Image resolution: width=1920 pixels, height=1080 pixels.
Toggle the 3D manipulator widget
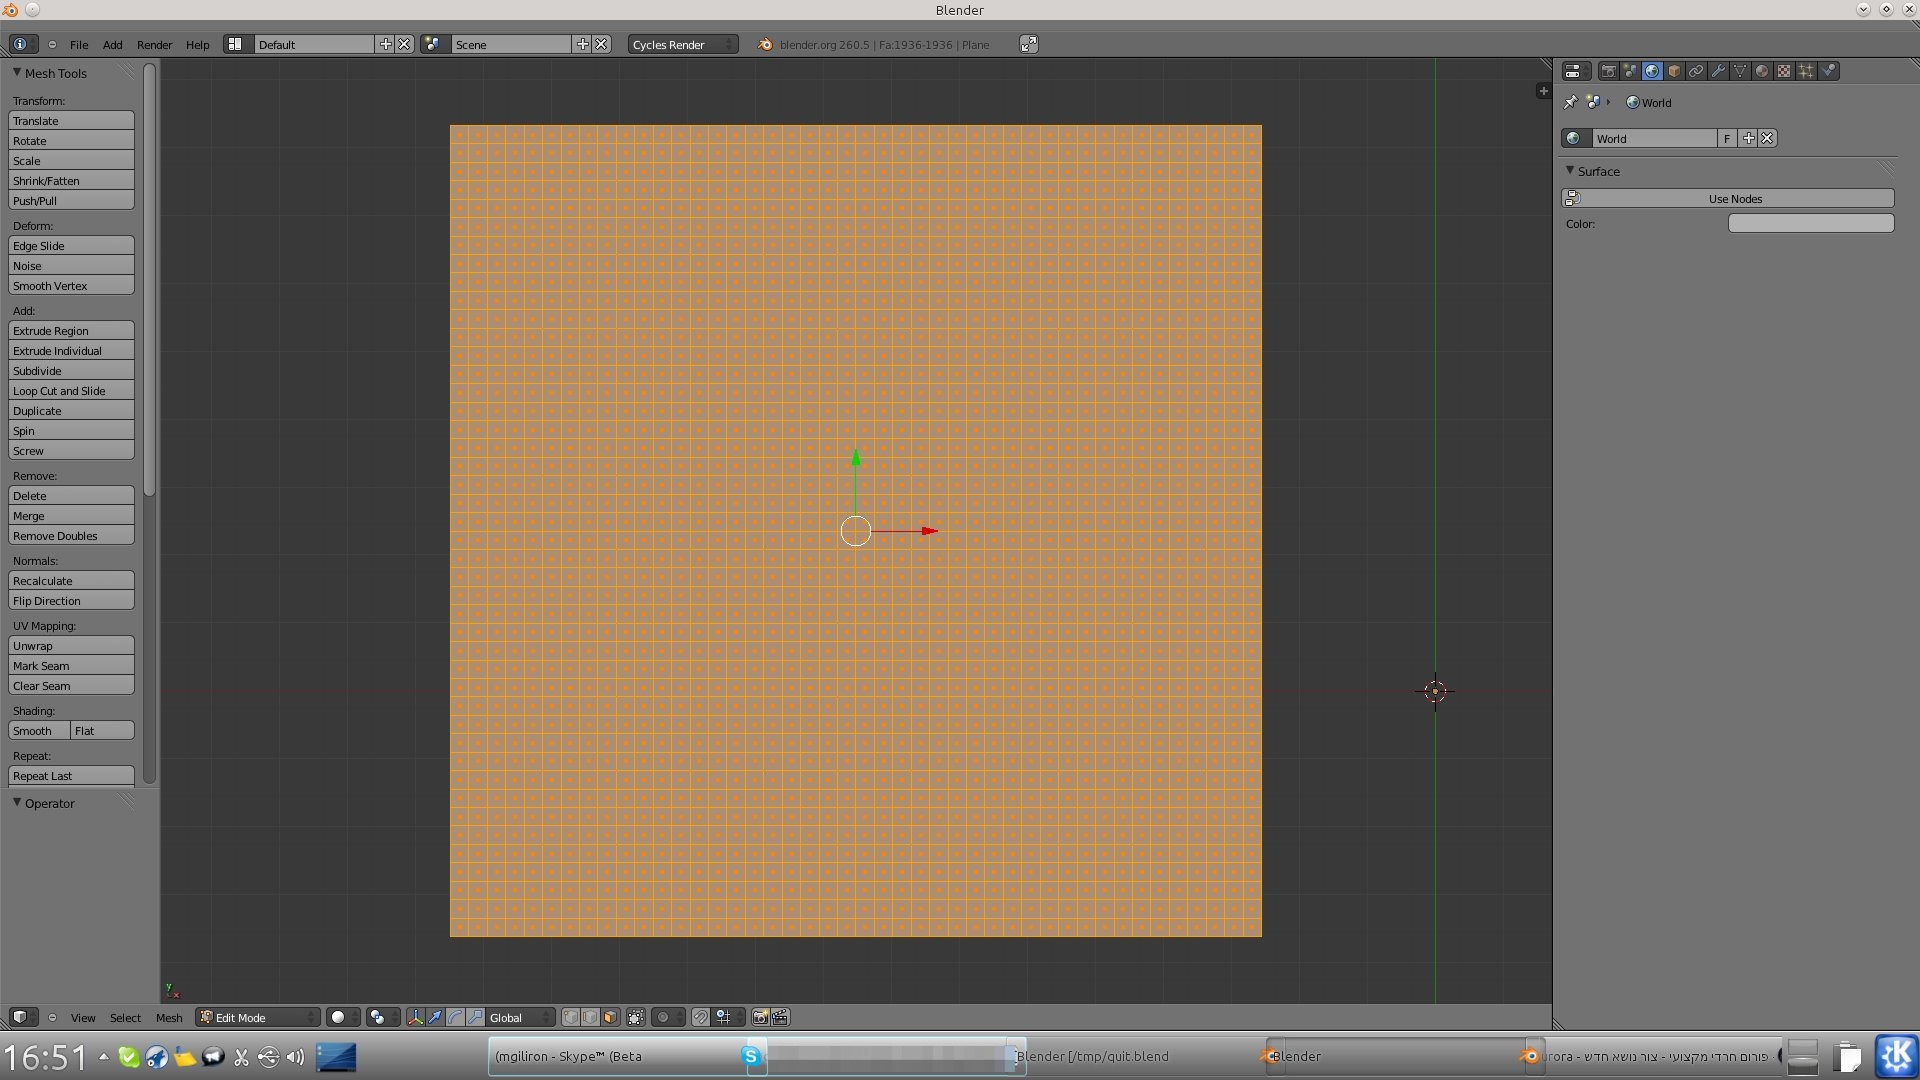[415, 1017]
